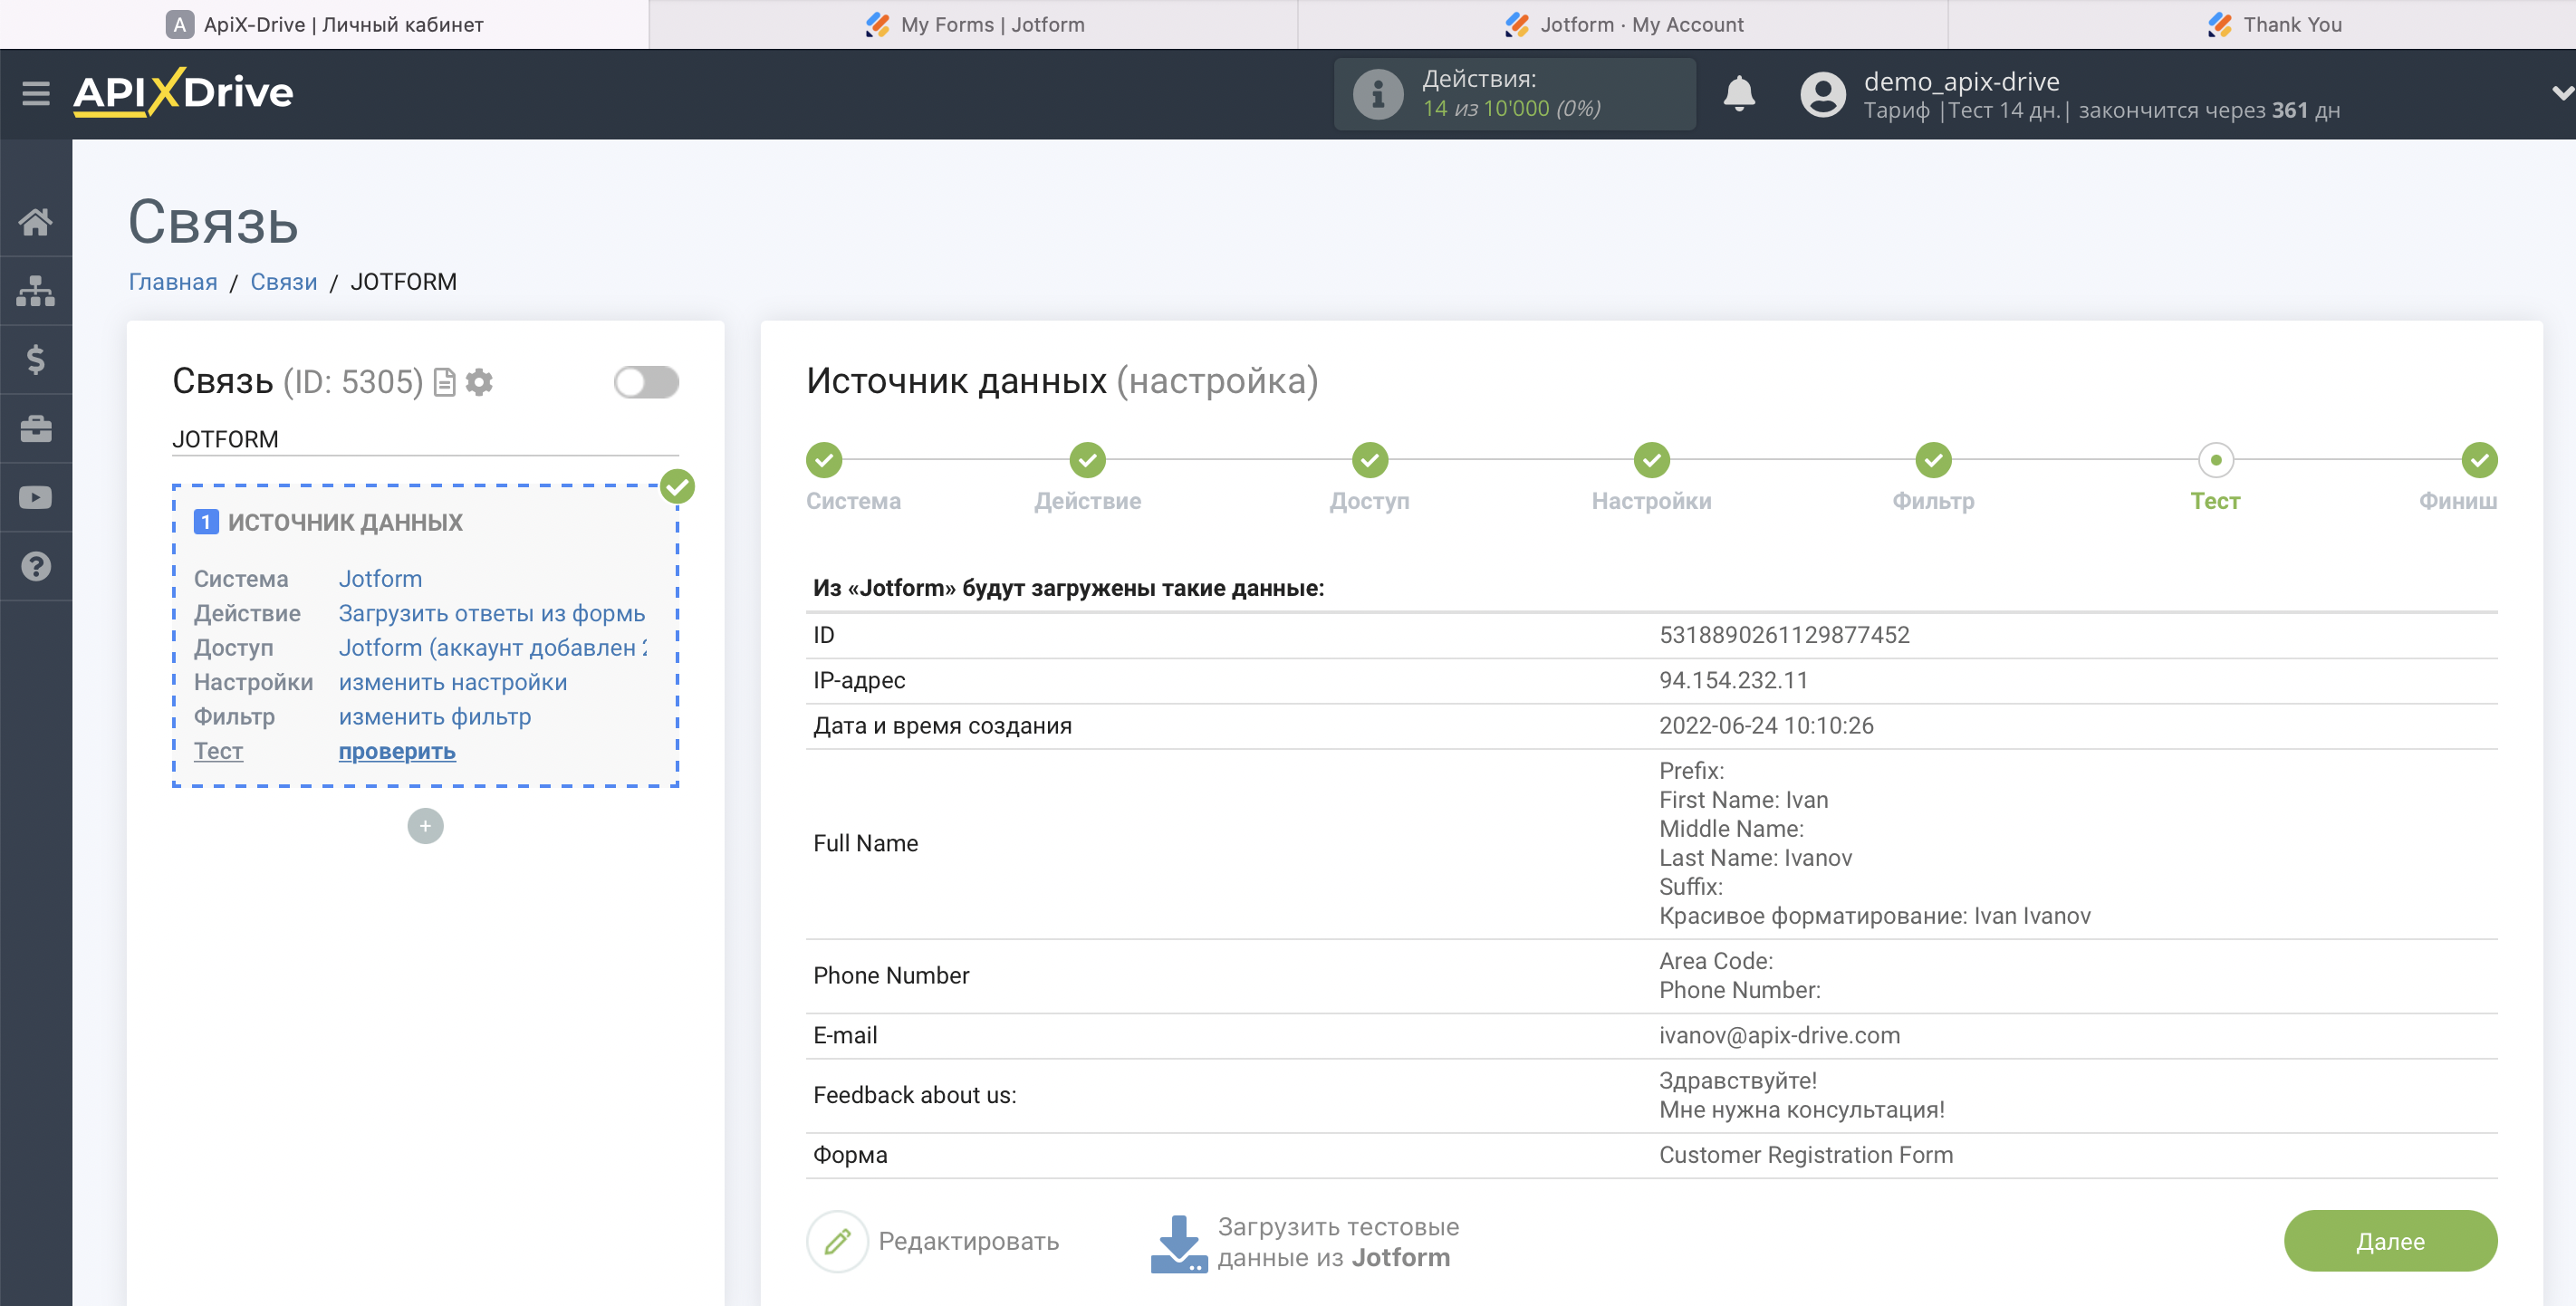2576x1306 pixels.
Task: Go to the Доступ step marker
Action: click(x=1370, y=460)
